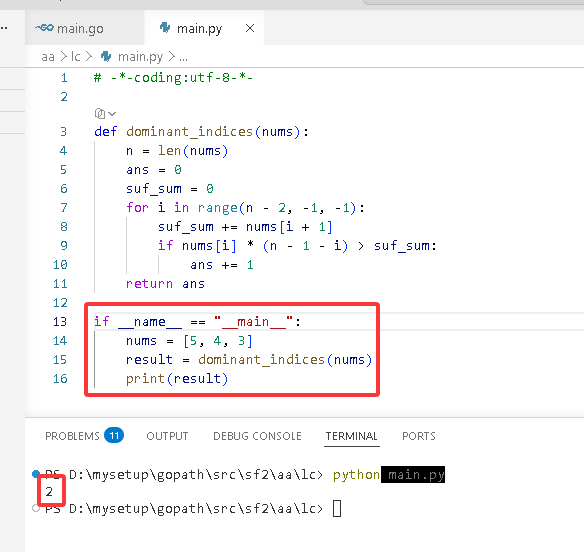
Task: Click the Python icon in the breadcrumb
Action: pyautogui.click(x=106, y=57)
